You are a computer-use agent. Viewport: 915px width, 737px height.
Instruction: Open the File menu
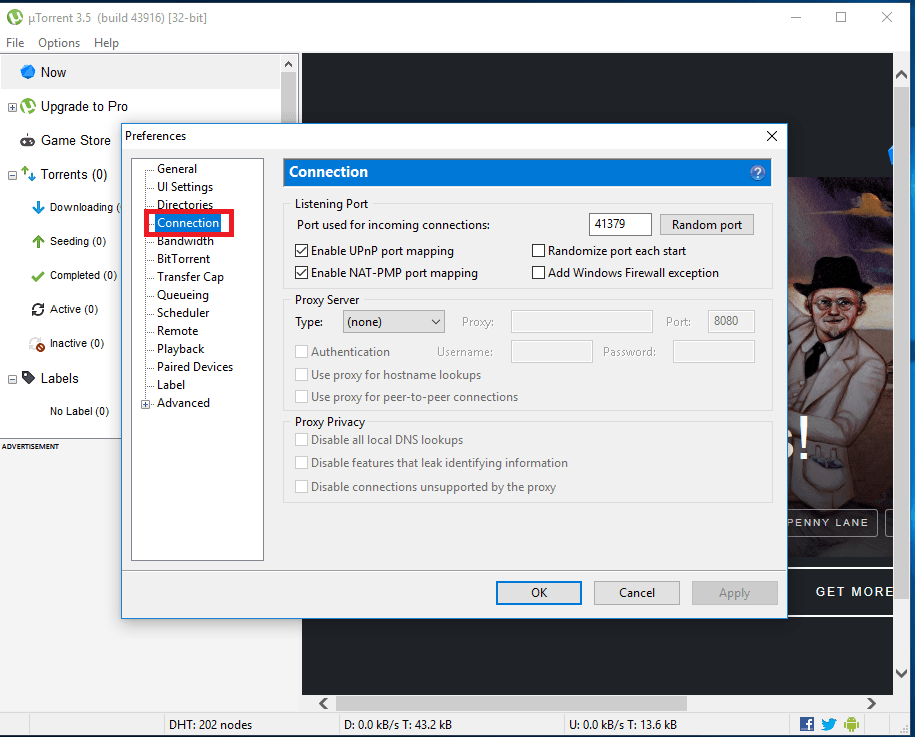(x=15, y=43)
